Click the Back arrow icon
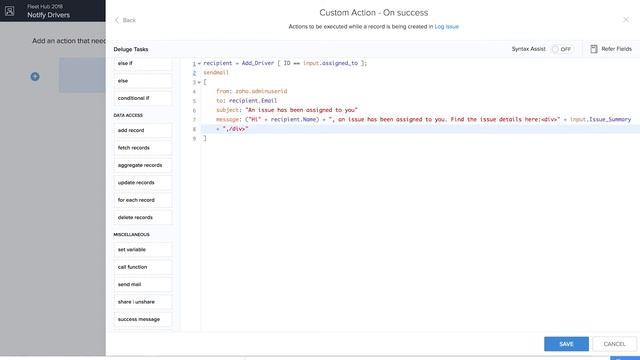This screenshot has height=360, width=640. pos(117,20)
